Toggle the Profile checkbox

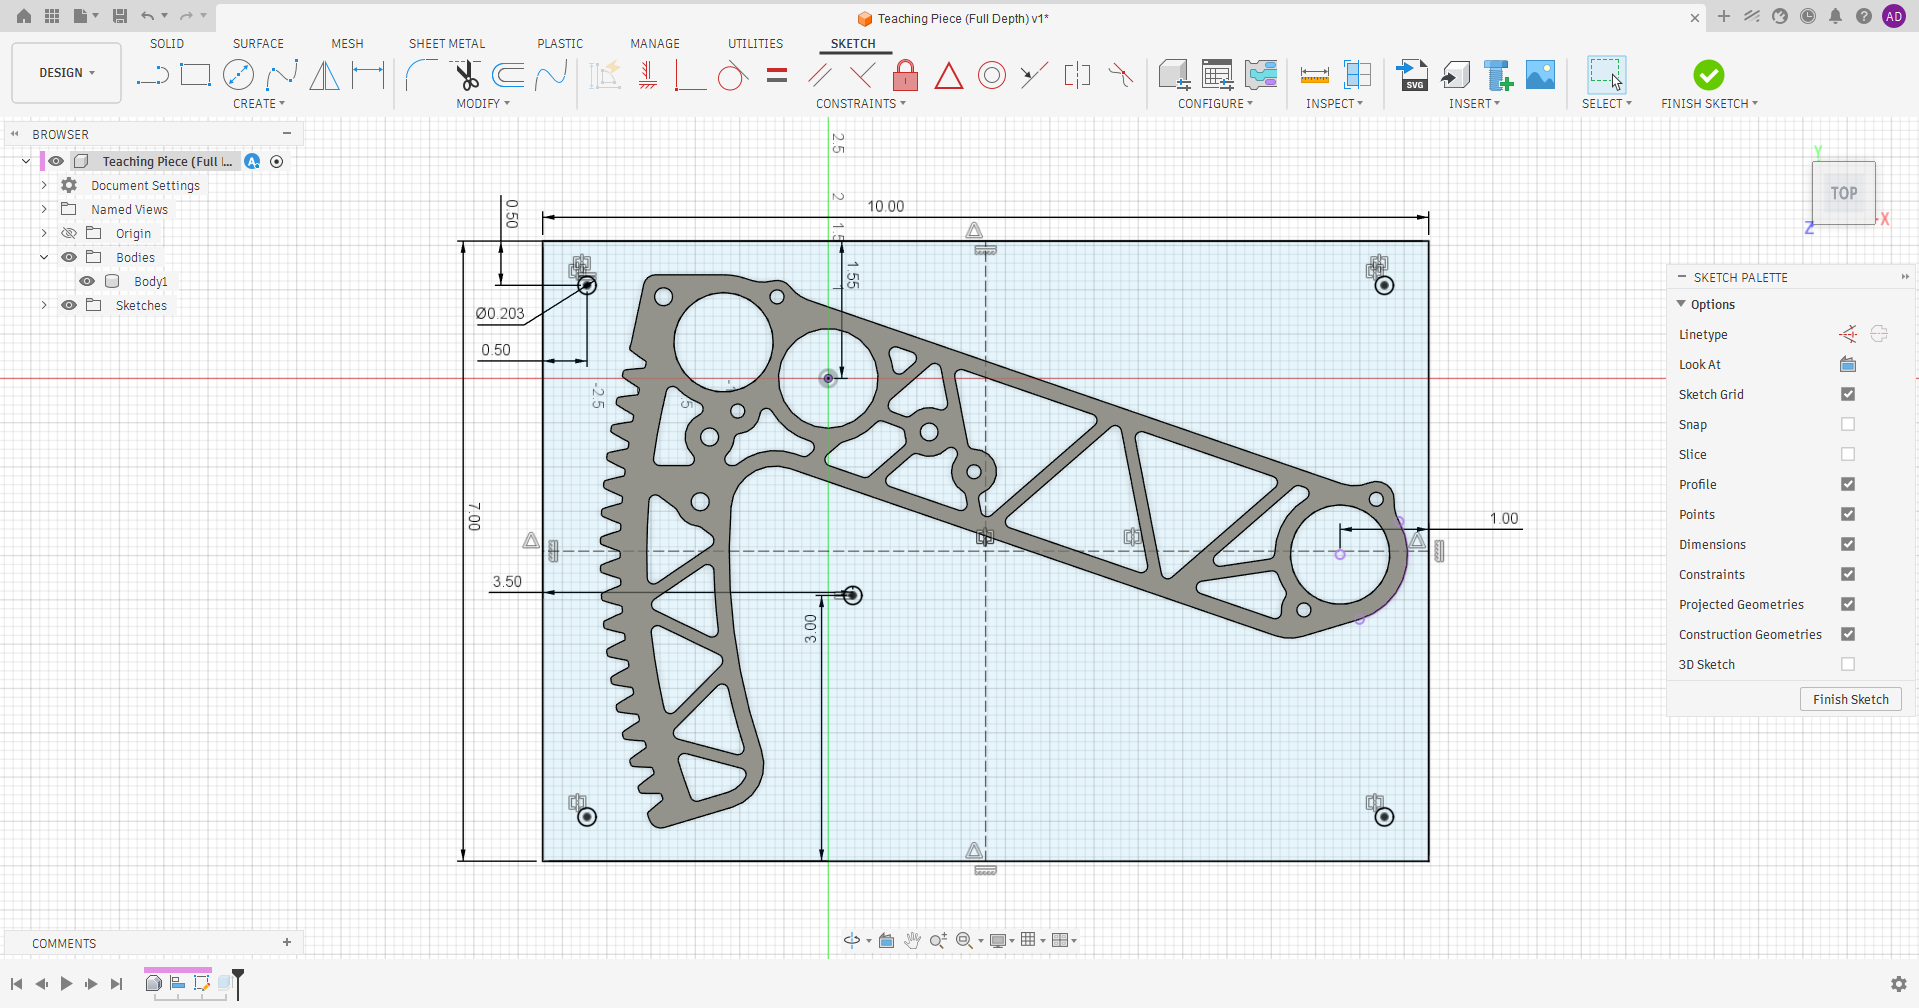click(1848, 484)
